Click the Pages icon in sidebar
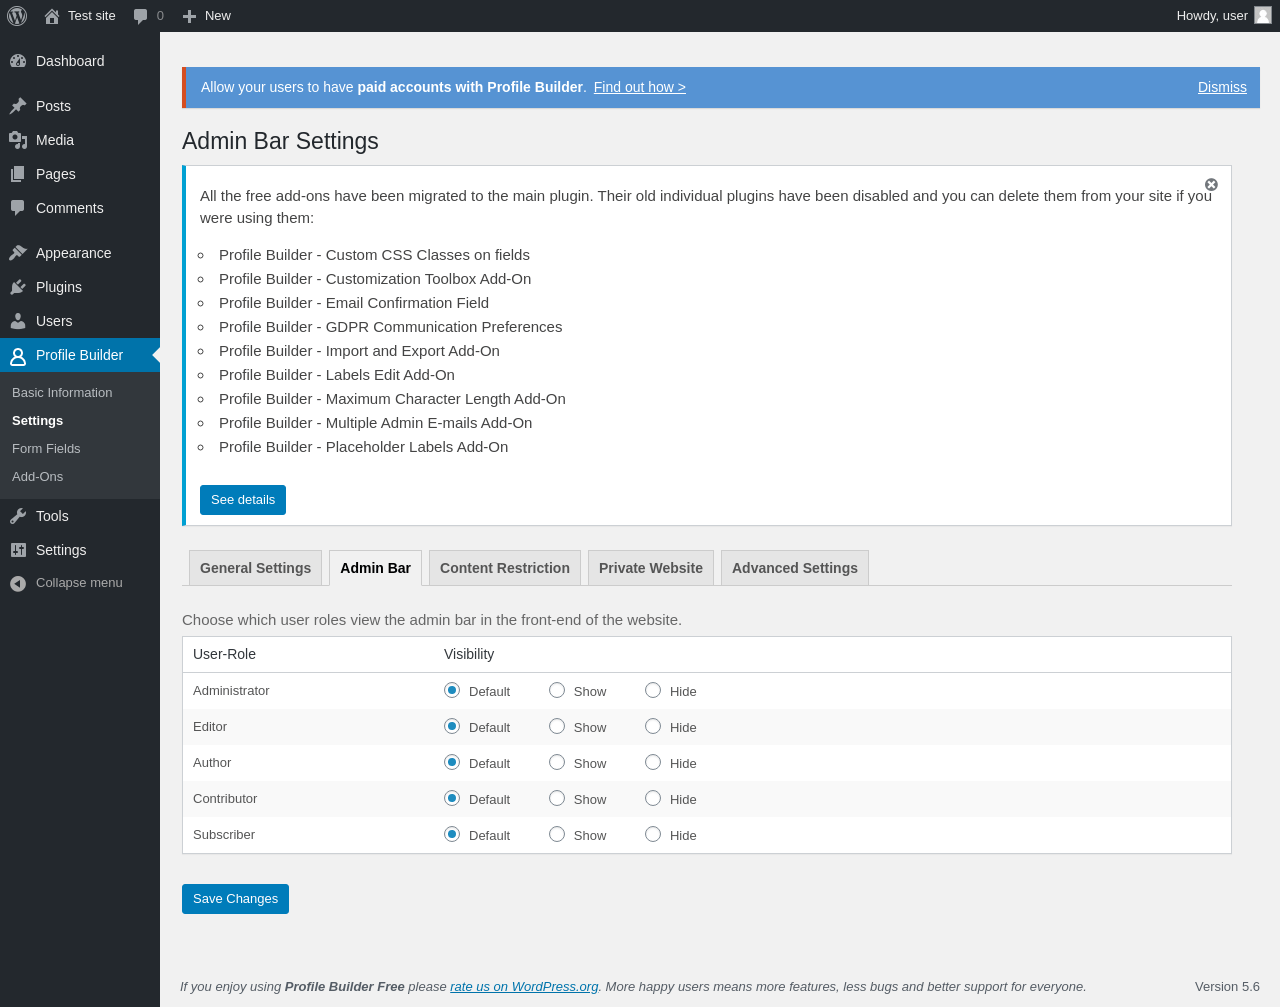This screenshot has width=1280, height=1007. pyautogui.click(x=18, y=174)
